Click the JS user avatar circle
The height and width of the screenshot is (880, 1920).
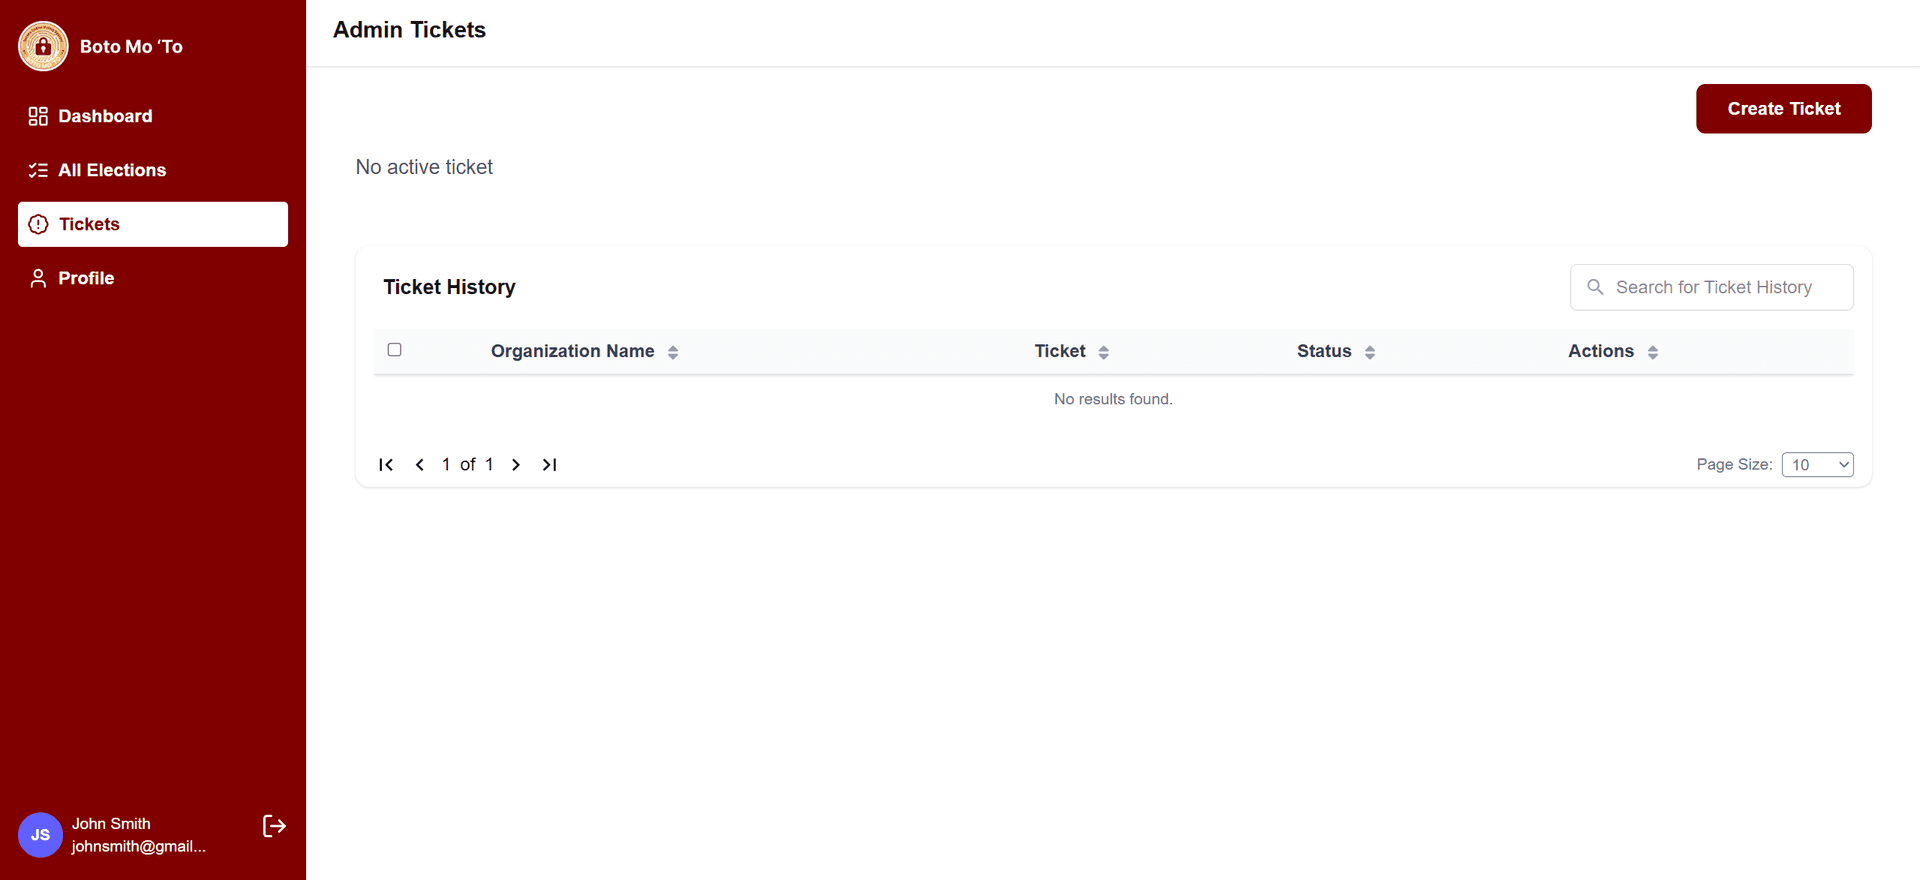coord(40,835)
